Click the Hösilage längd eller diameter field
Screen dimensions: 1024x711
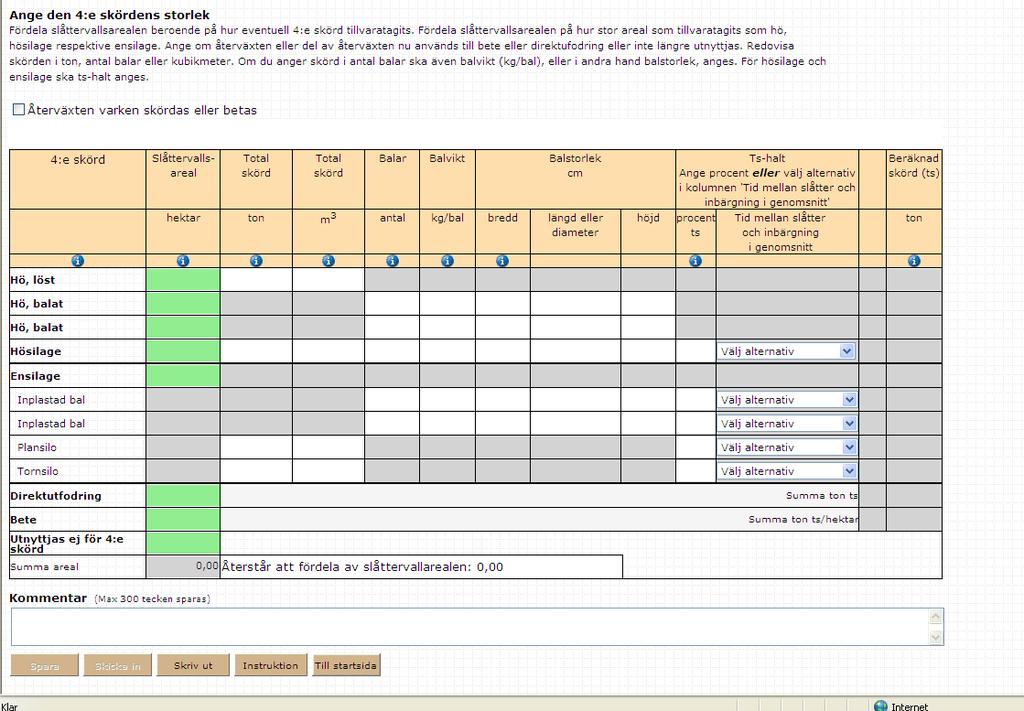click(575, 351)
